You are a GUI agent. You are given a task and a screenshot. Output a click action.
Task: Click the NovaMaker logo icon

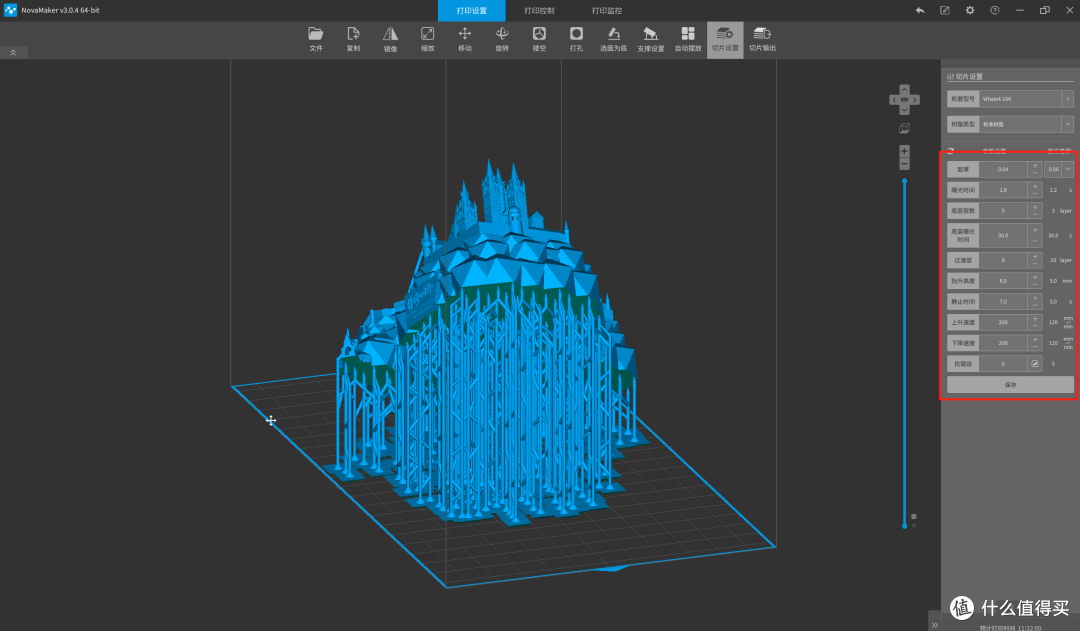click(10, 10)
